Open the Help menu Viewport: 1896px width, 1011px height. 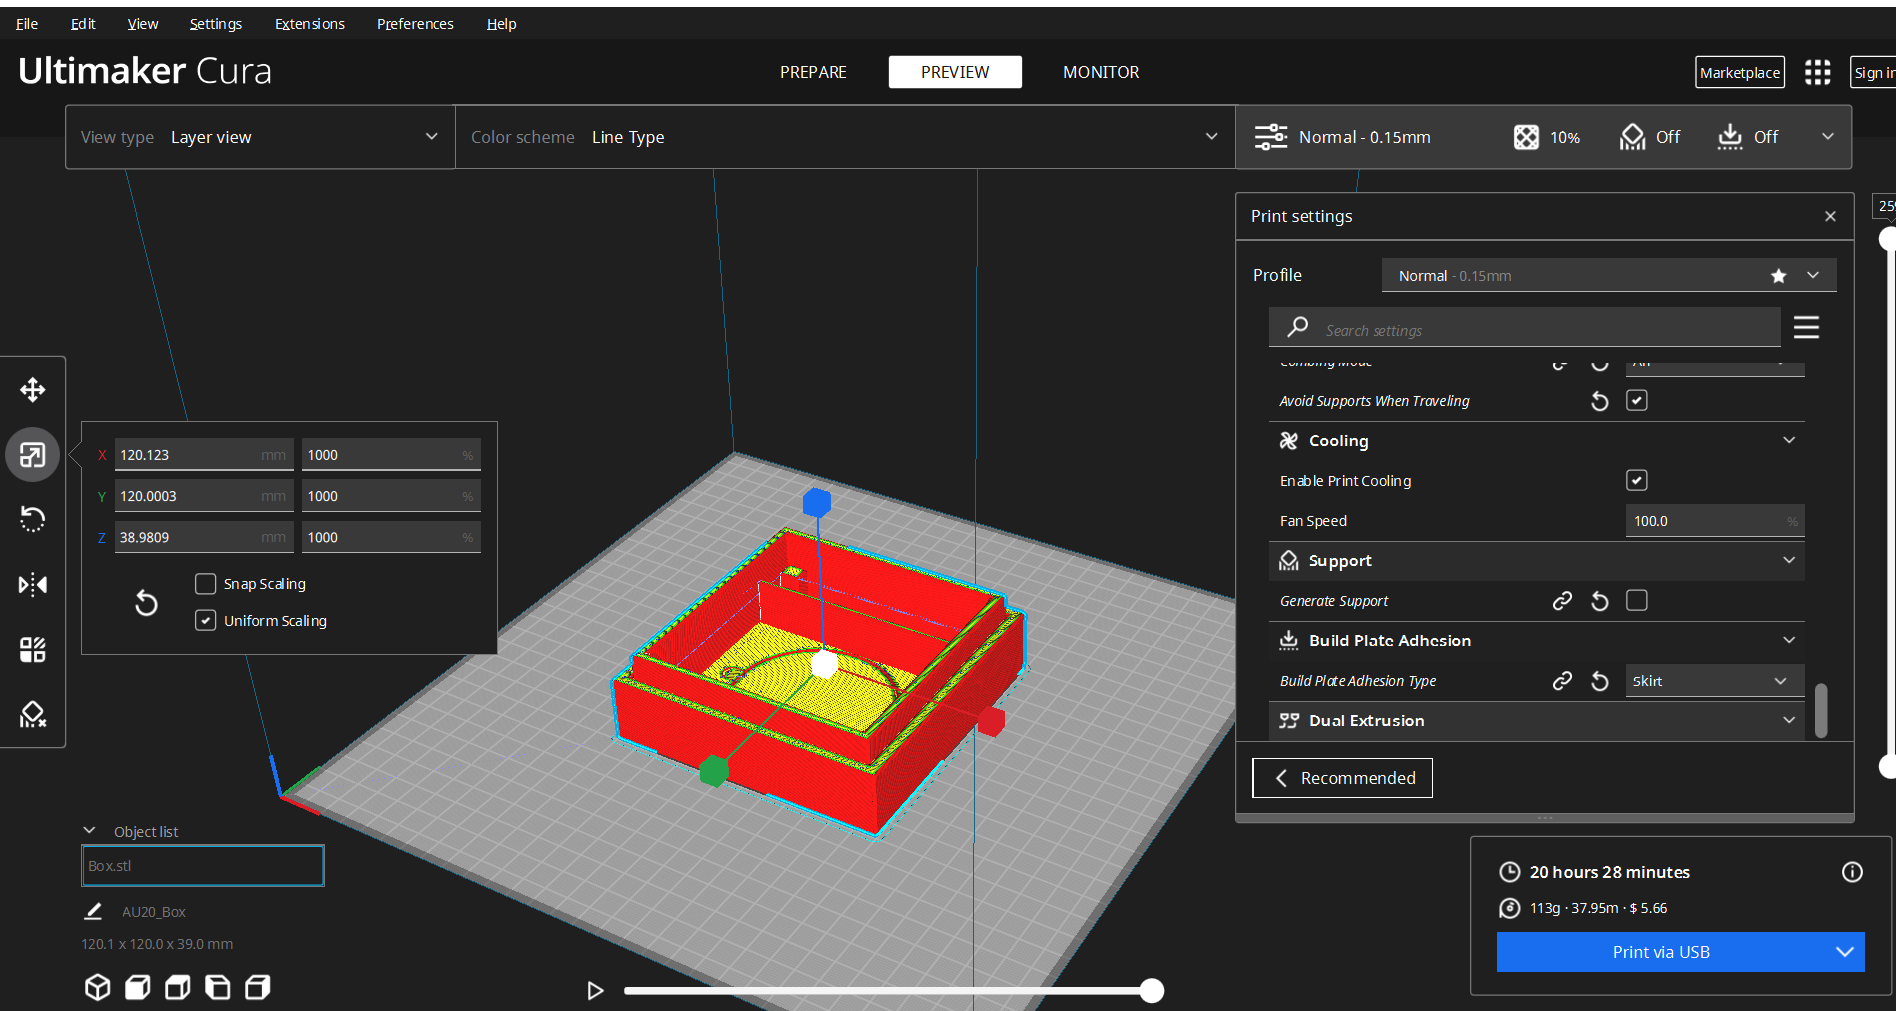501,24
